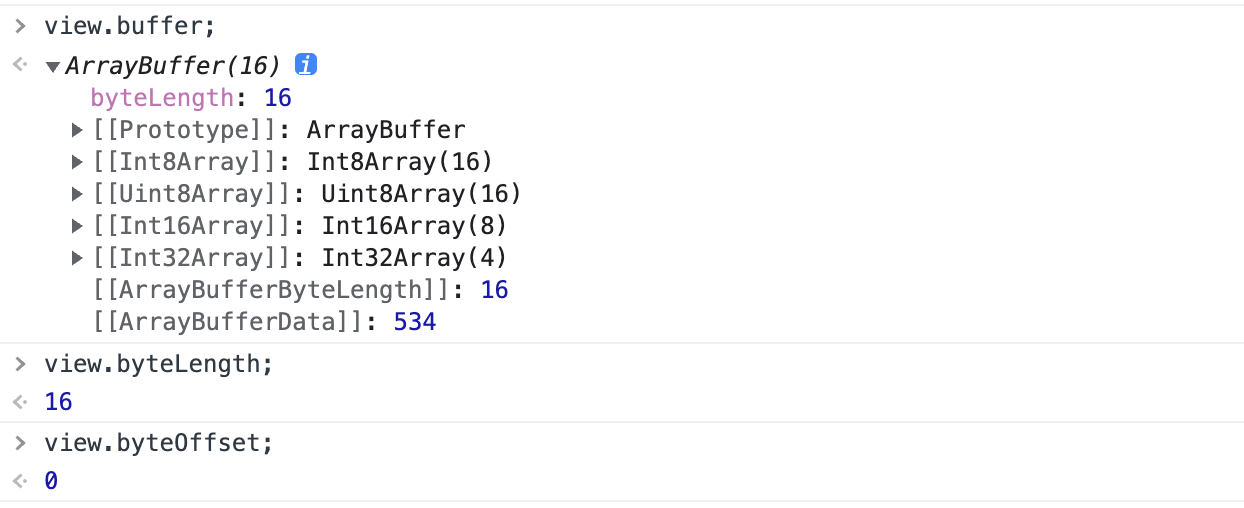
Task: Click the output arrow beside result 16
Action: [x=20, y=402]
